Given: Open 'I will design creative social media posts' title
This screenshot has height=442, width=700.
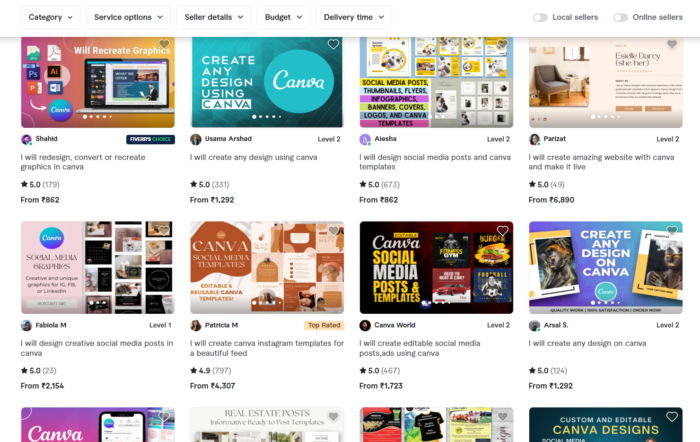Looking at the screenshot, I should 97,348.
